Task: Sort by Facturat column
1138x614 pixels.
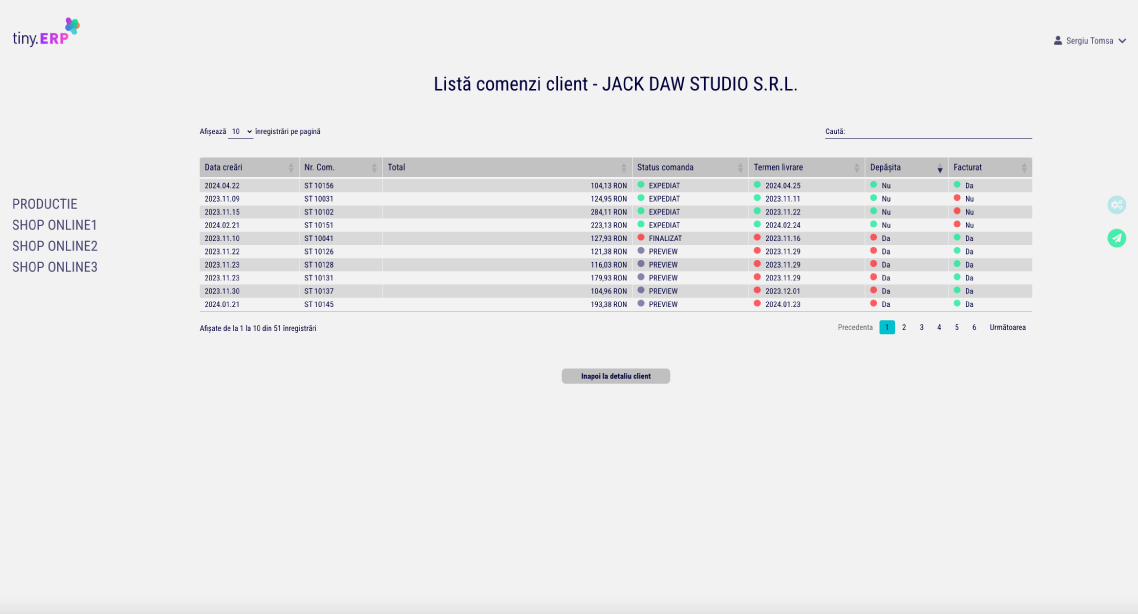Action: pos(990,168)
